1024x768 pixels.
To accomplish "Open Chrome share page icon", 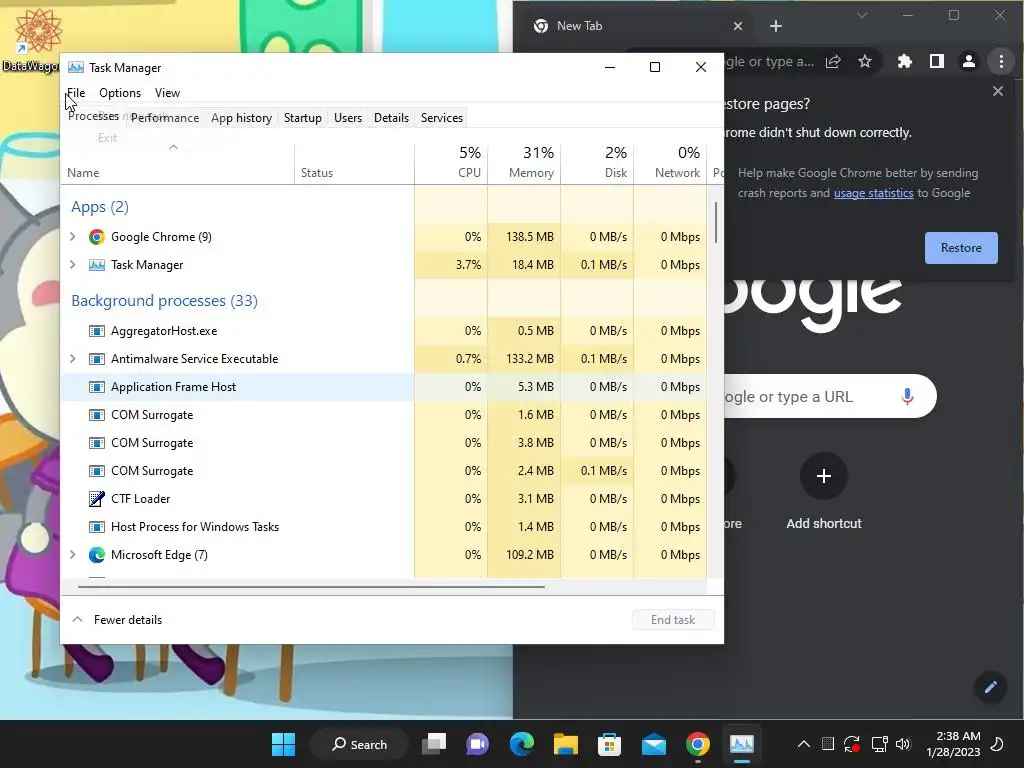I will click(833, 61).
